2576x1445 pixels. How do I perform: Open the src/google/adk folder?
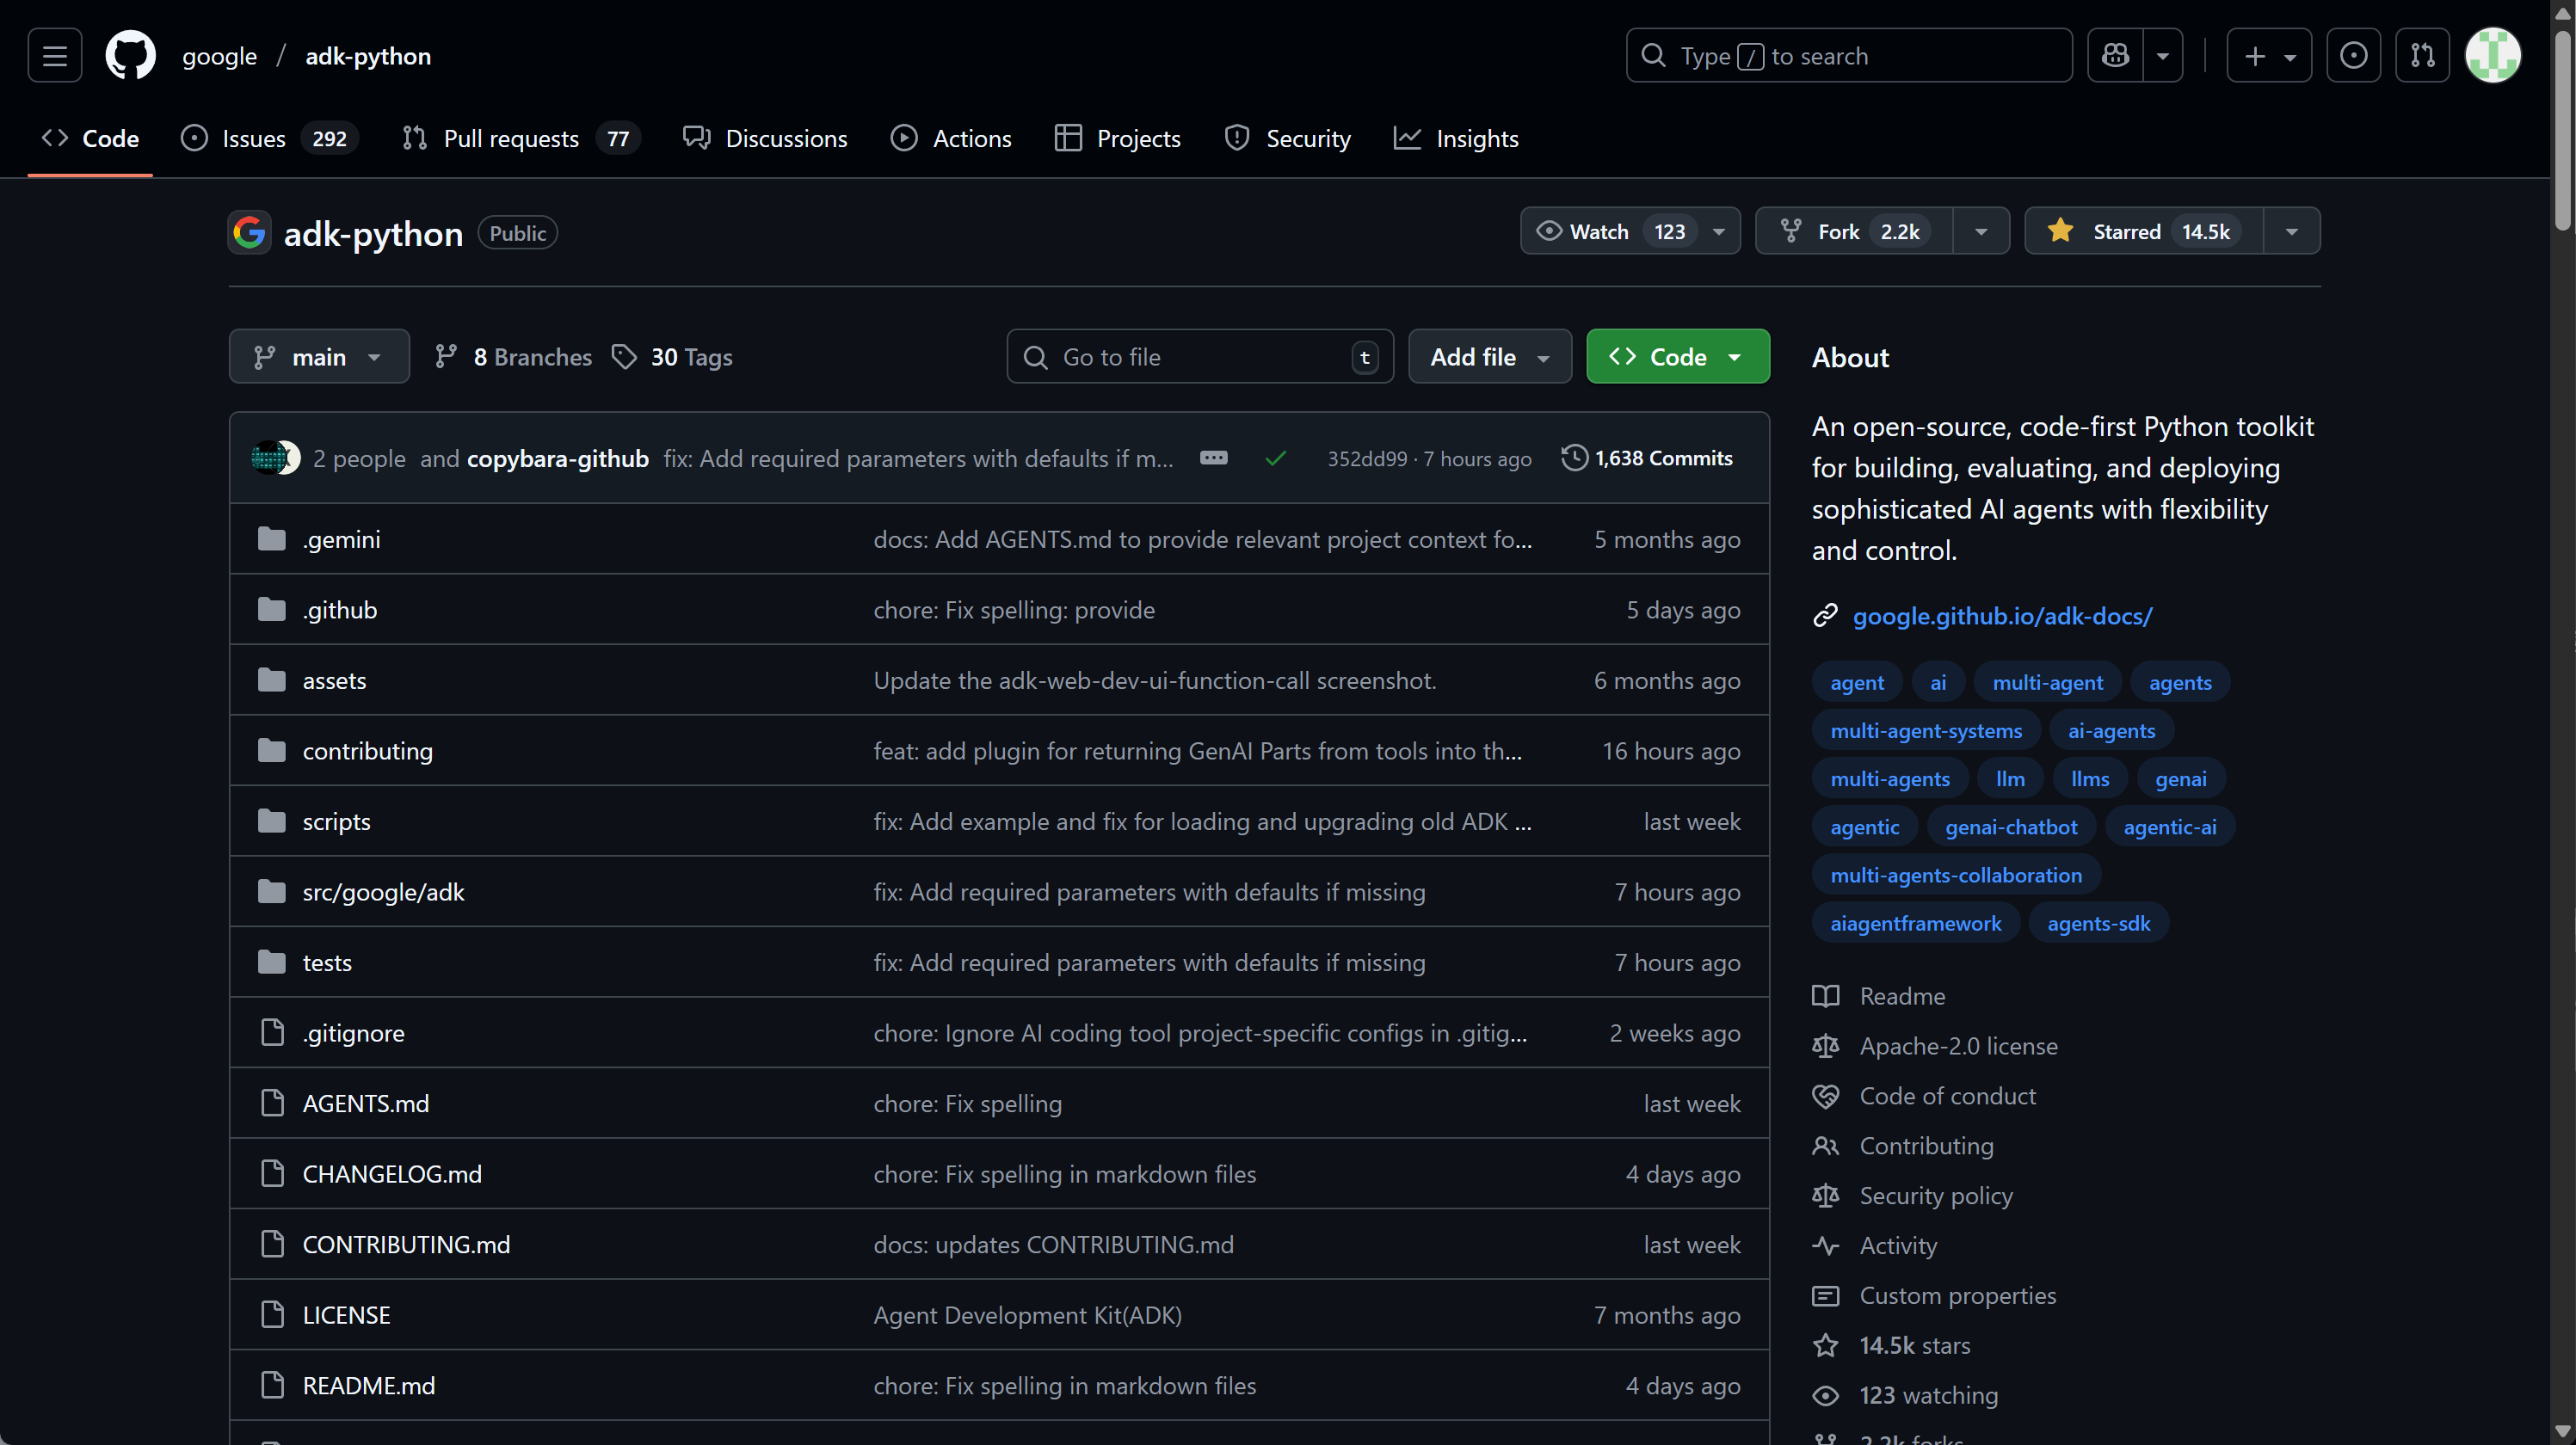(384, 892)
